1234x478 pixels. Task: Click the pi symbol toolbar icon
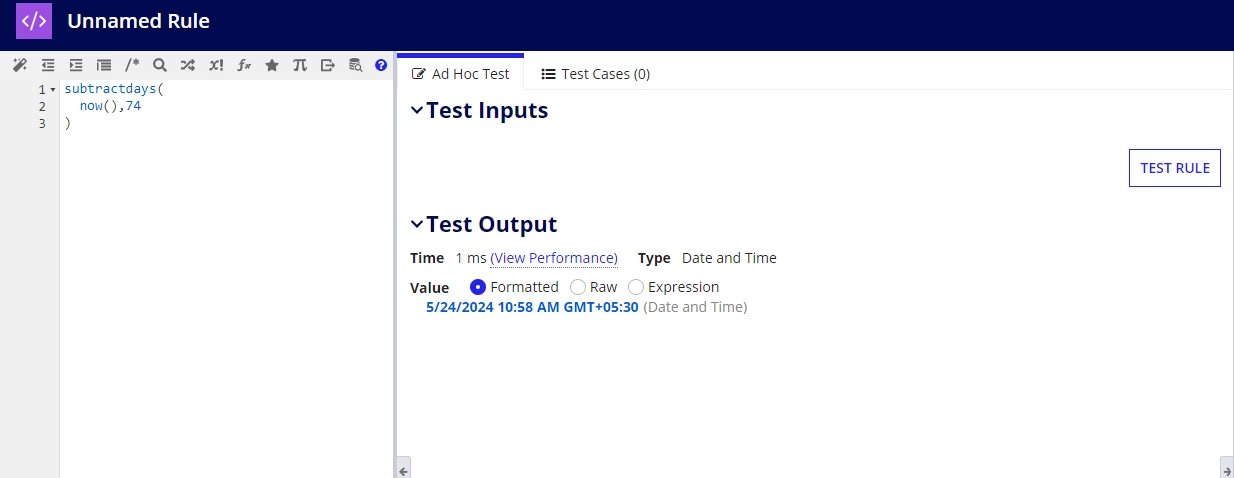(299, 65)
